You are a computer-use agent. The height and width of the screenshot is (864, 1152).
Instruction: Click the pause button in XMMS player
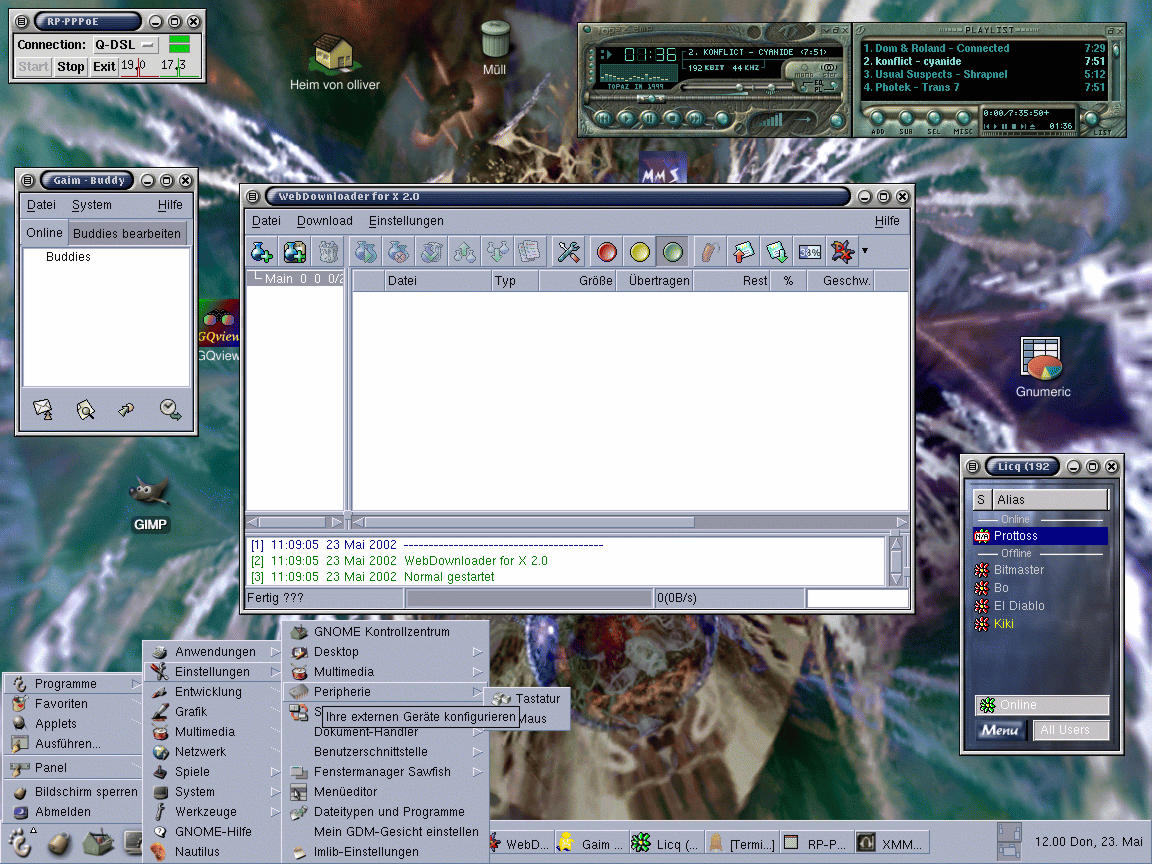649,118
